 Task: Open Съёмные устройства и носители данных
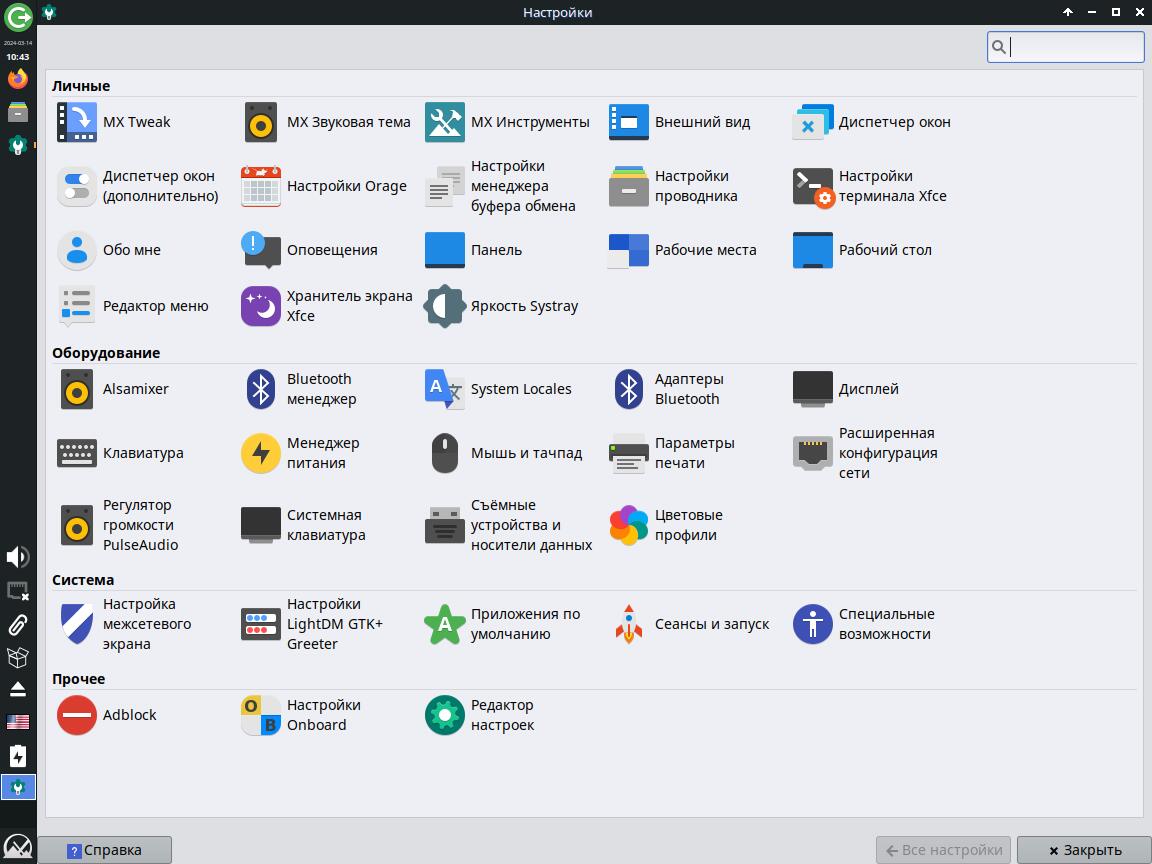pos(508,525)
